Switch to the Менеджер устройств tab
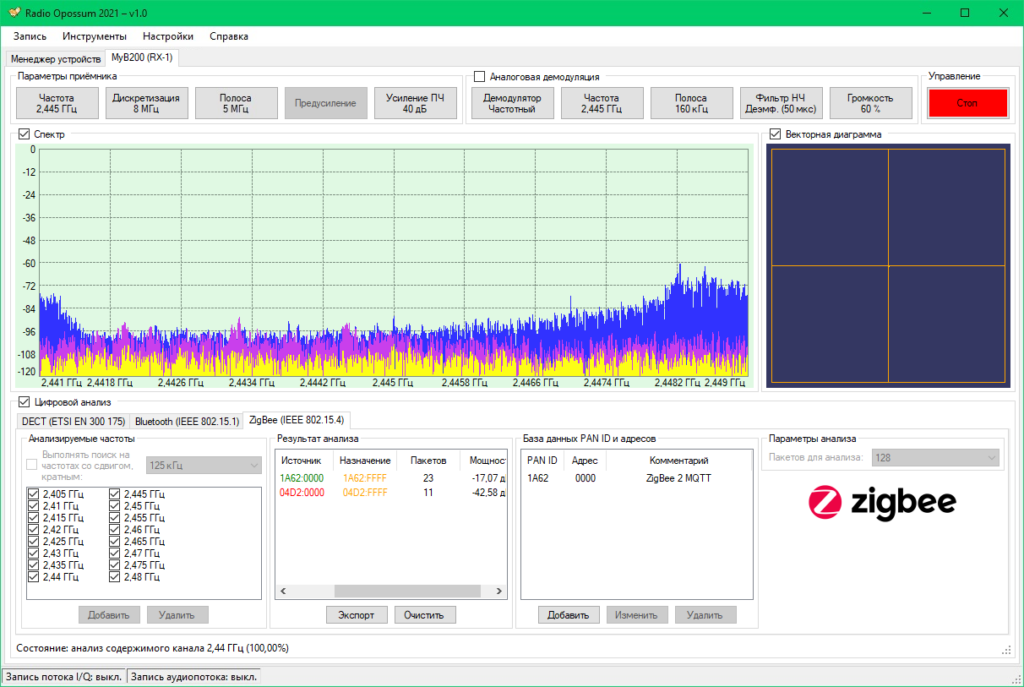This screenshot has width=1024, height=687. pos(55,58)
